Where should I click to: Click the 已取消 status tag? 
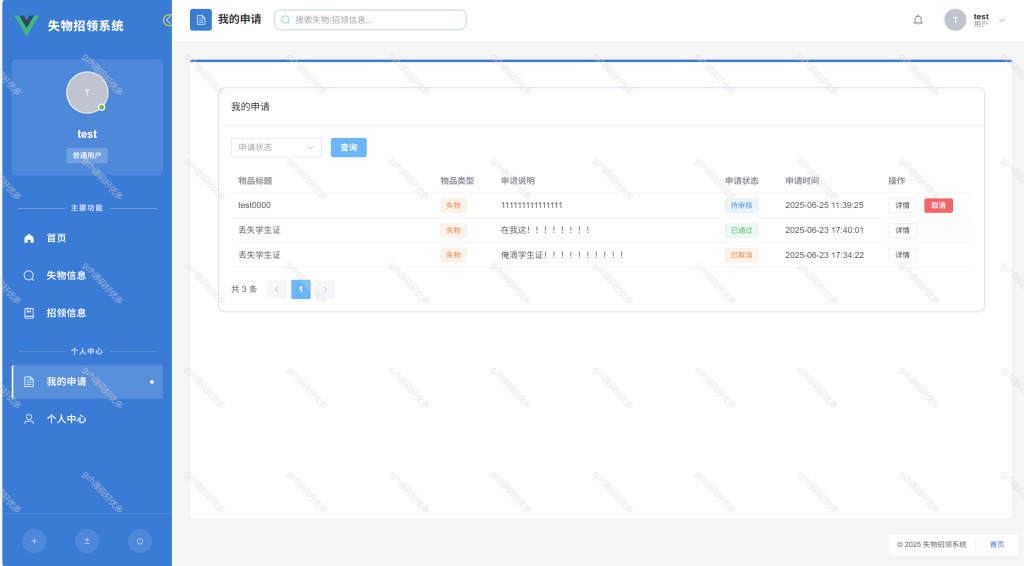pyautogui.click(x=741, y=255)
